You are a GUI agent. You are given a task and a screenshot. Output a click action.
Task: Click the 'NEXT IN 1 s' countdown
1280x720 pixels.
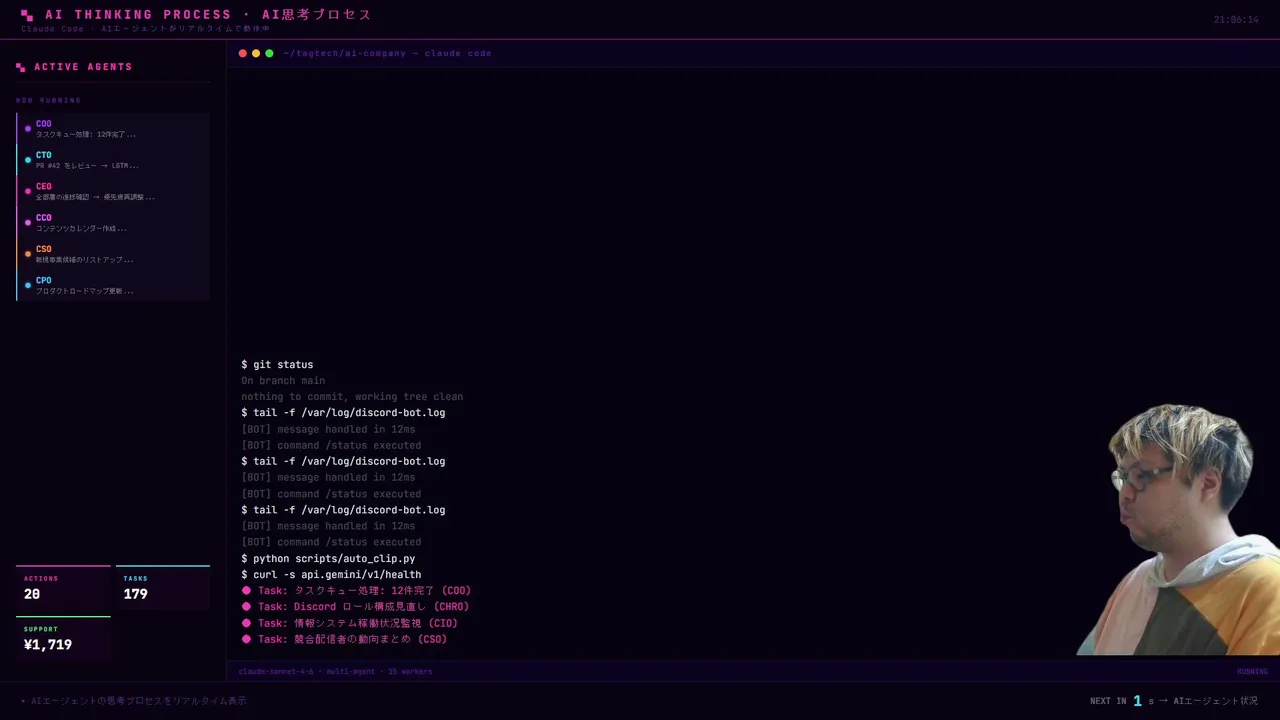tap(1122, 701)
